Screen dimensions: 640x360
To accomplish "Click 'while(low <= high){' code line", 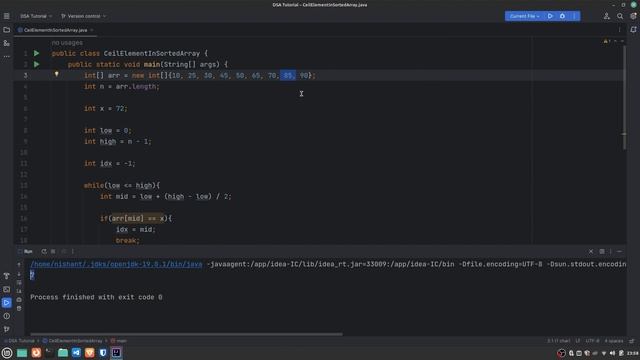I will 122,186.
